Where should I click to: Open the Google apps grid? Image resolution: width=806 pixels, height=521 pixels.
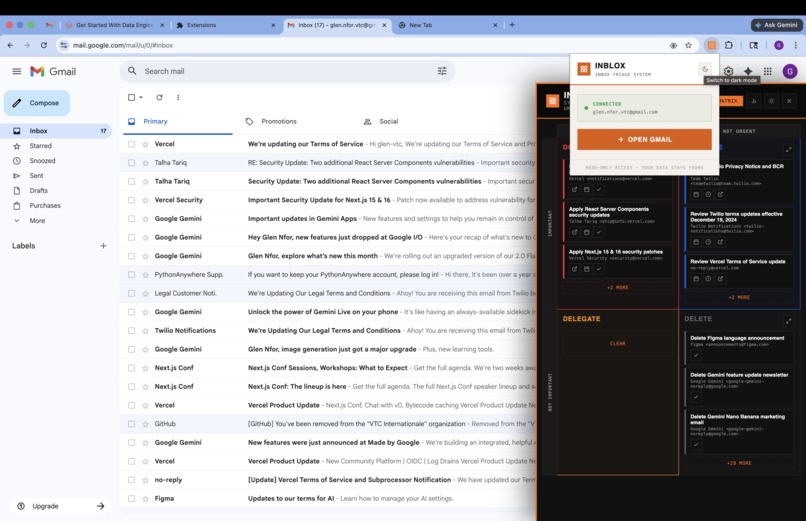pyautogui.click(x=767, y=71)
